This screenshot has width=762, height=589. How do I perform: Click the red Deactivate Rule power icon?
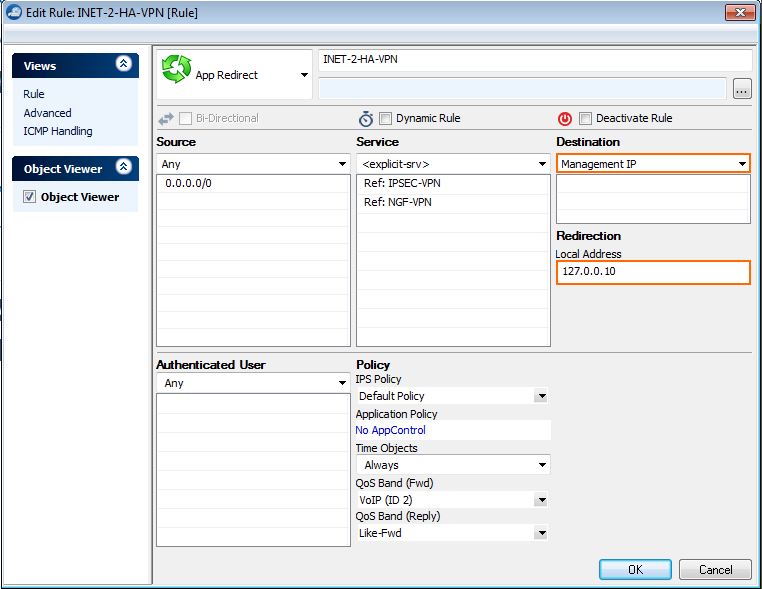pos(565,119)
